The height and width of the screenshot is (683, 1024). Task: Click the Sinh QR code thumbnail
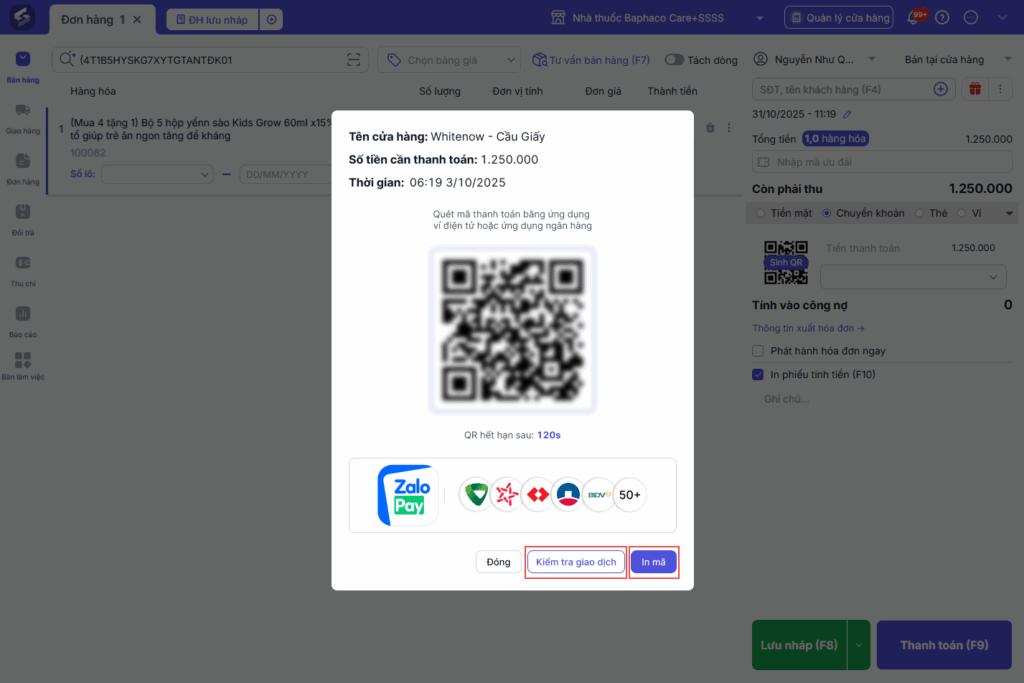click(x=786, y=262)
